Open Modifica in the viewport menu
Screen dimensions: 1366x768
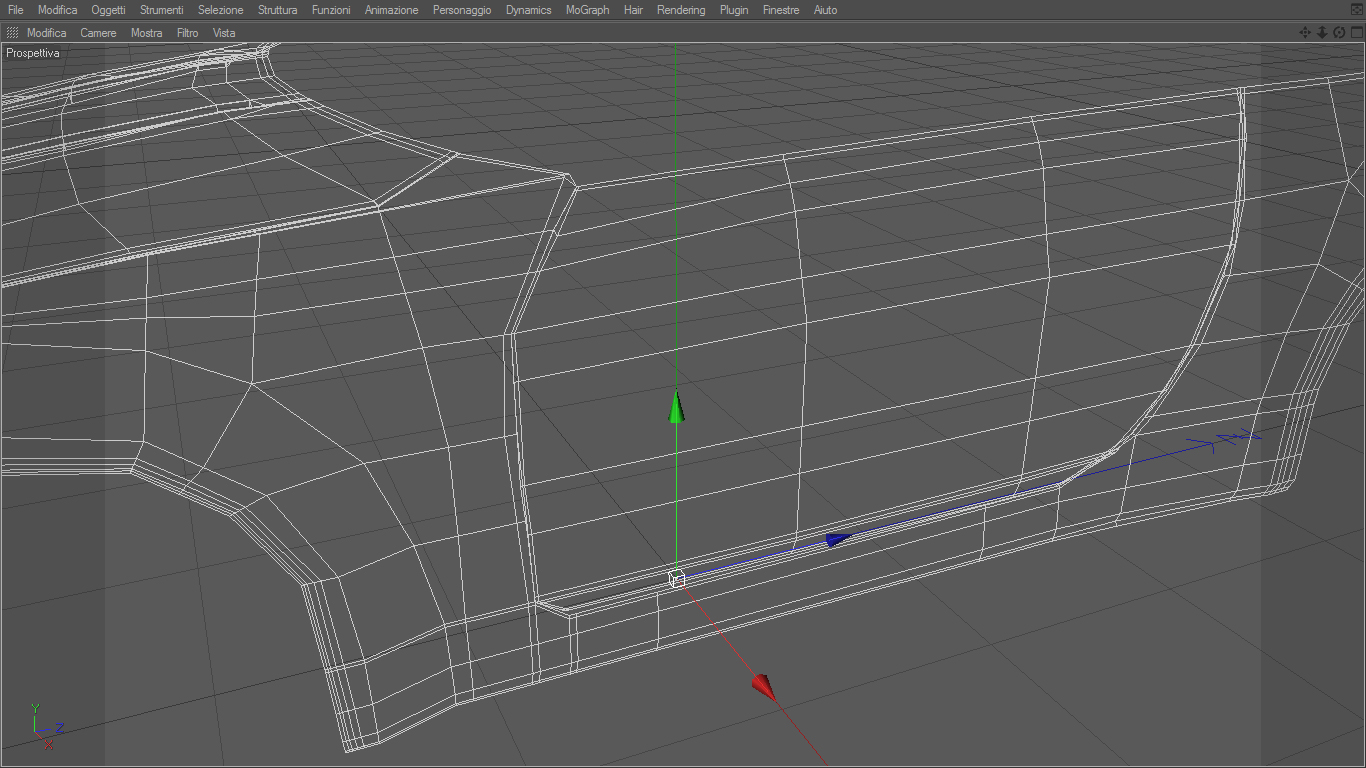(x=47, y=33)
